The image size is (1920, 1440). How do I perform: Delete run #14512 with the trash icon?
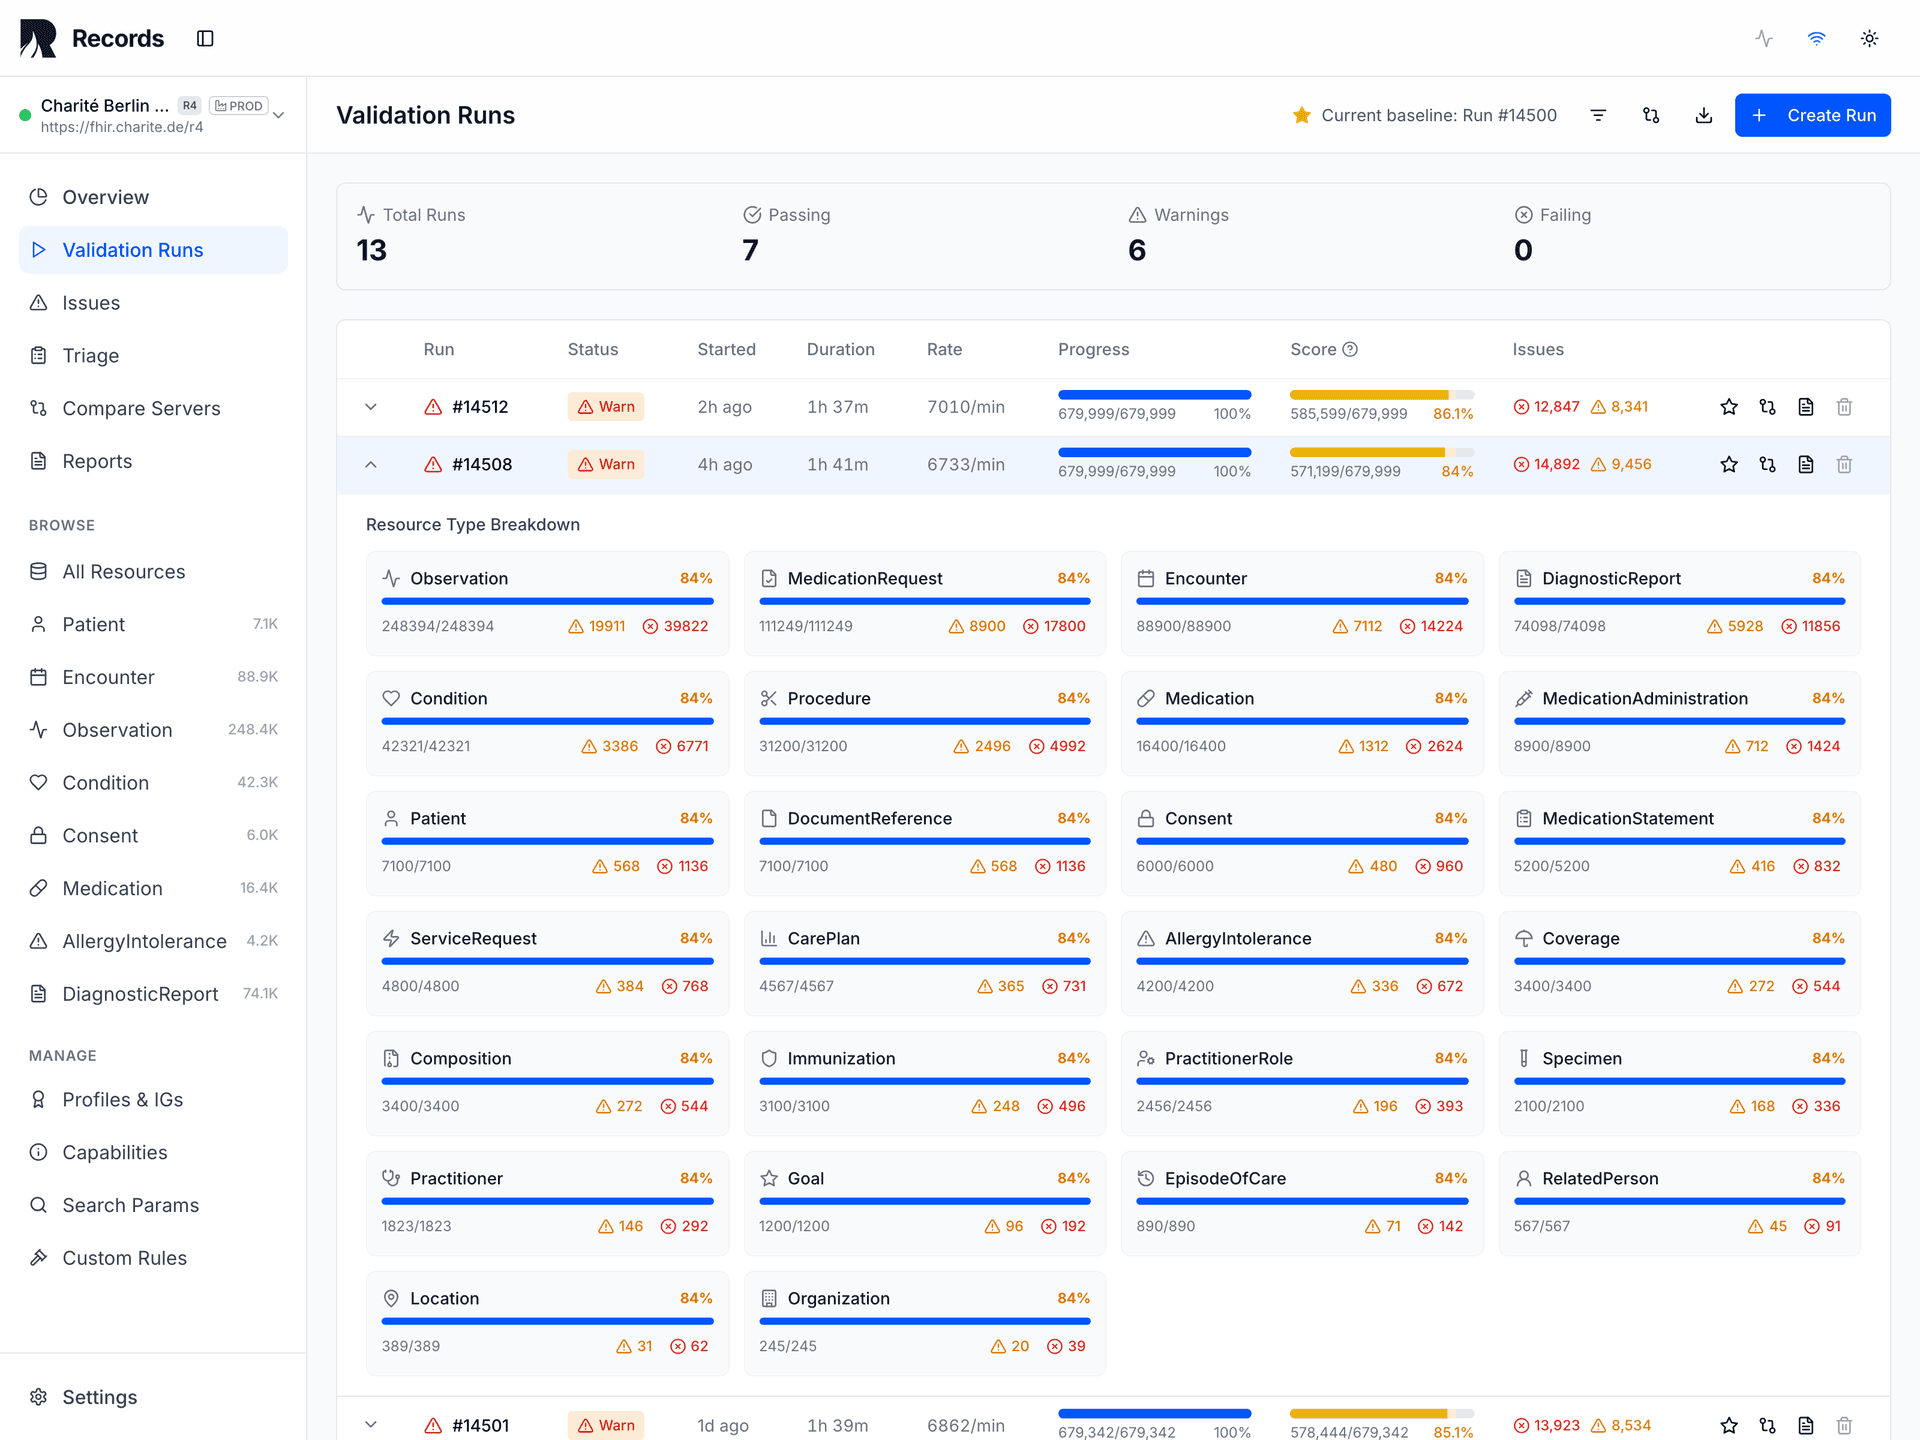coord(1844,407)
